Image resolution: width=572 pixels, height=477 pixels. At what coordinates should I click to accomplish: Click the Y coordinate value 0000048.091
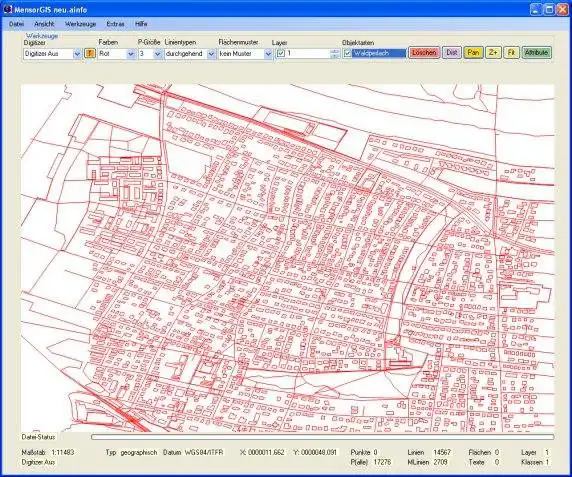tap(318, 452)
